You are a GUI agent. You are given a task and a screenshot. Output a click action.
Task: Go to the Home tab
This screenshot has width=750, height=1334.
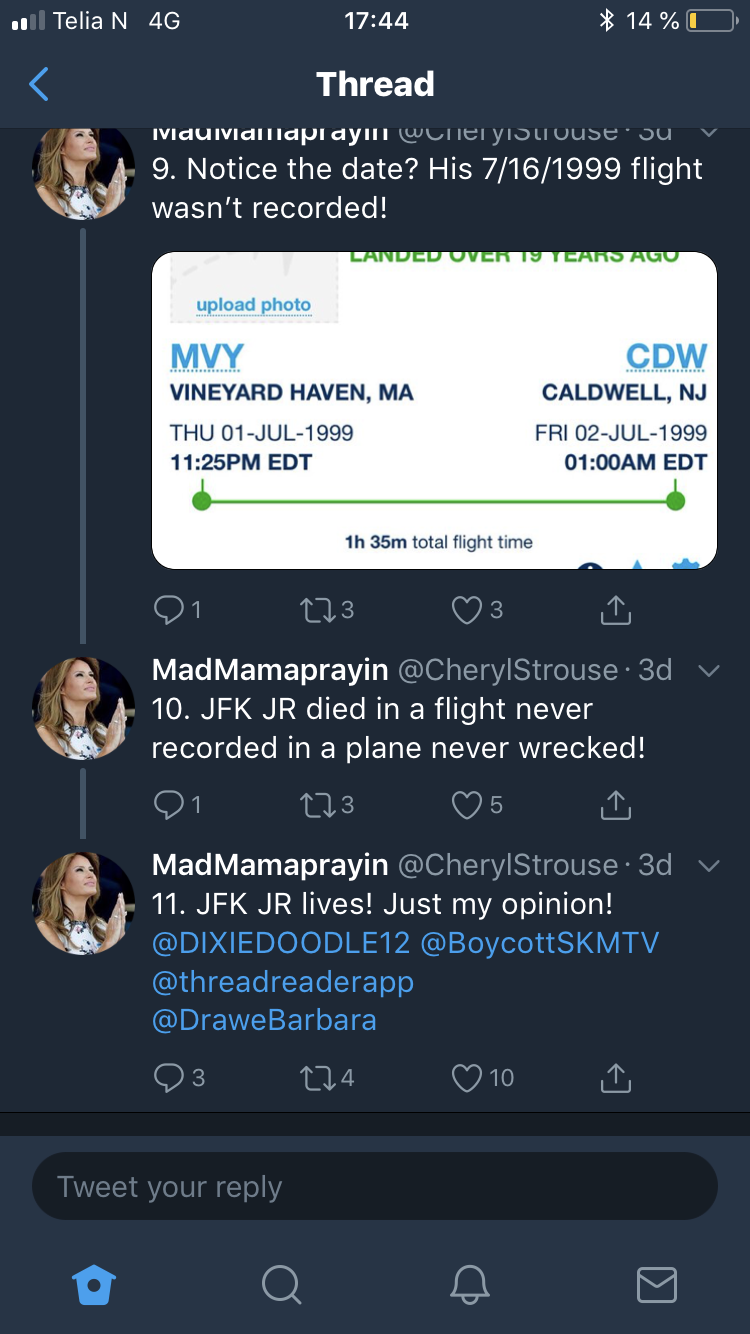(95, 1284)
